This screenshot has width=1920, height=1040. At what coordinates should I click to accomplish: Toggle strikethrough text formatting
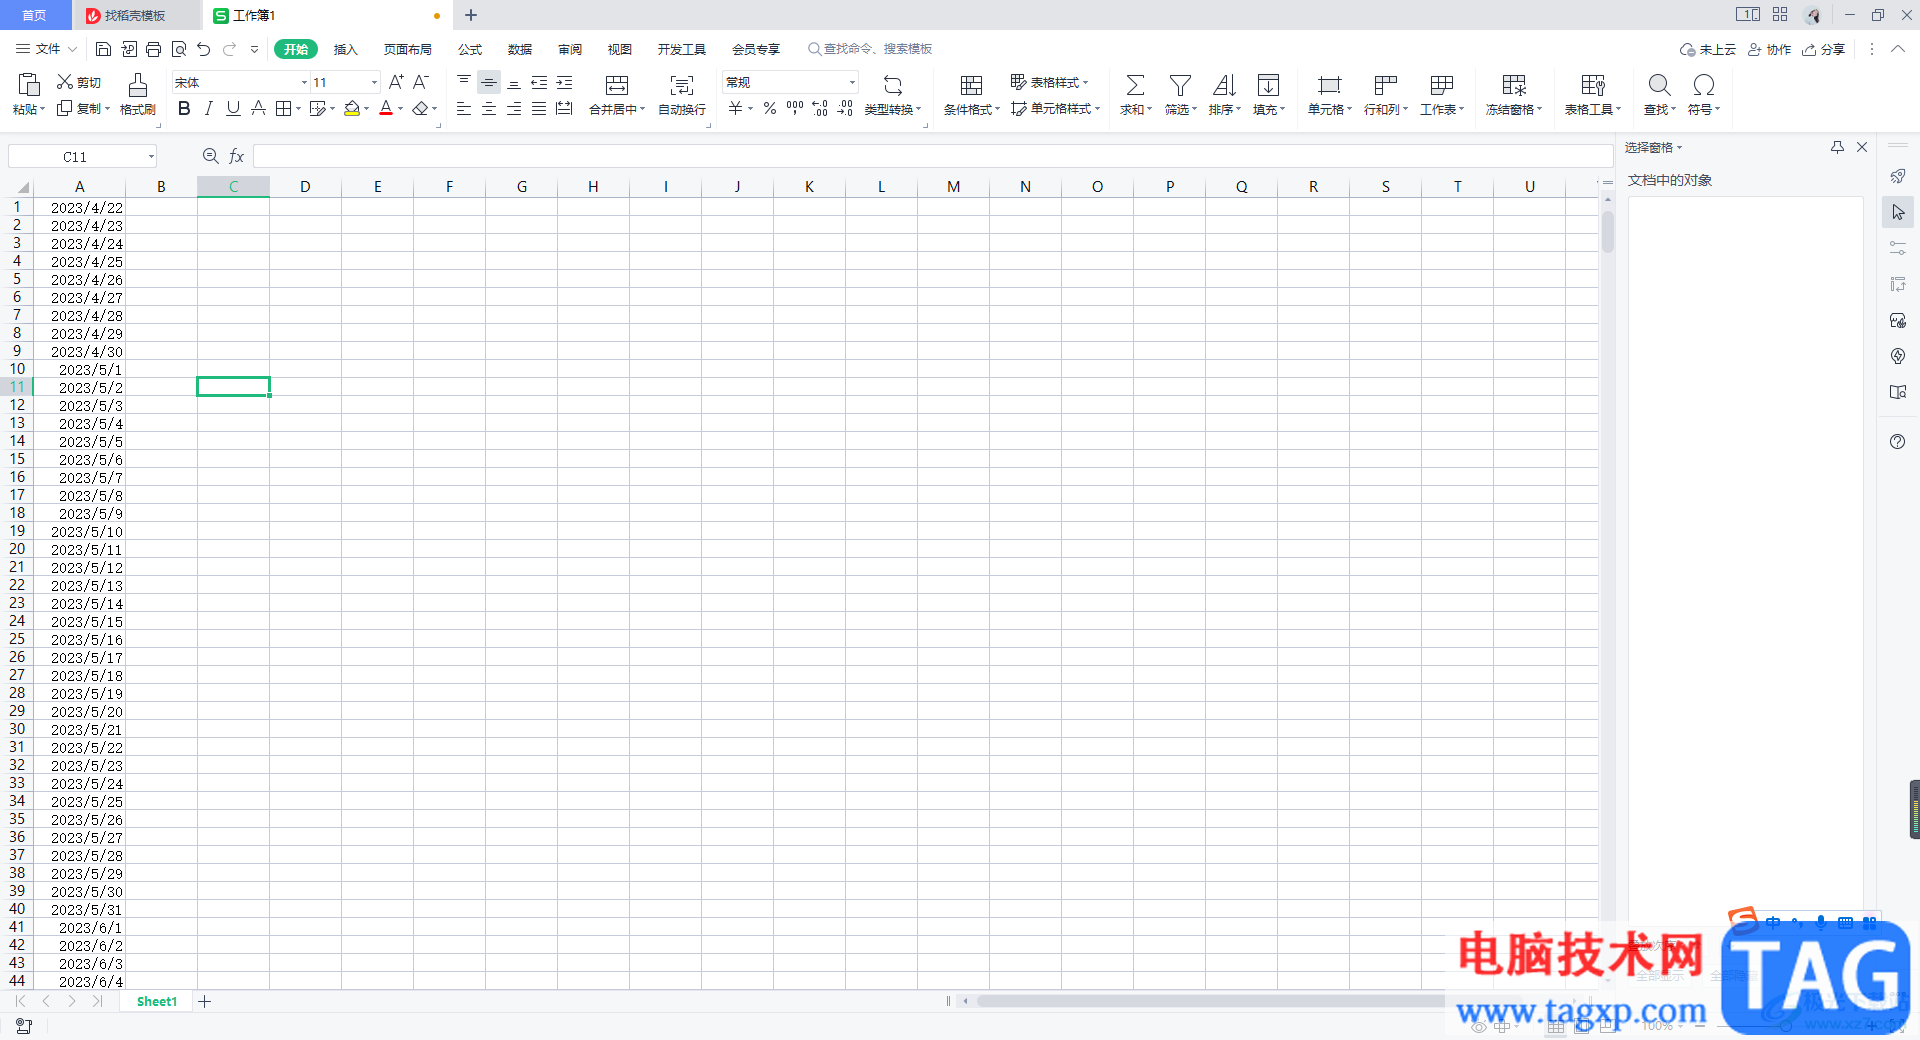(258, 108)
